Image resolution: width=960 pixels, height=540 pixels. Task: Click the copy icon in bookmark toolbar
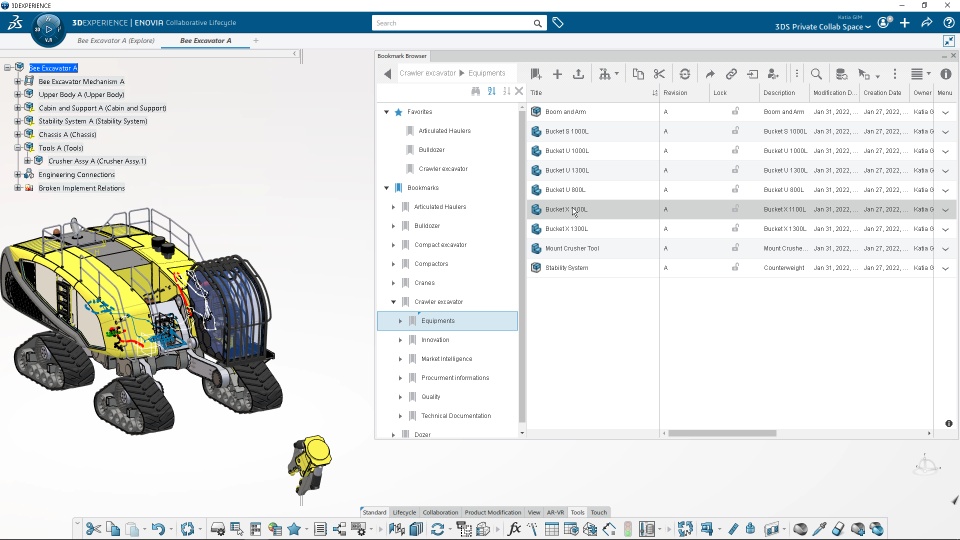point(638,74)
